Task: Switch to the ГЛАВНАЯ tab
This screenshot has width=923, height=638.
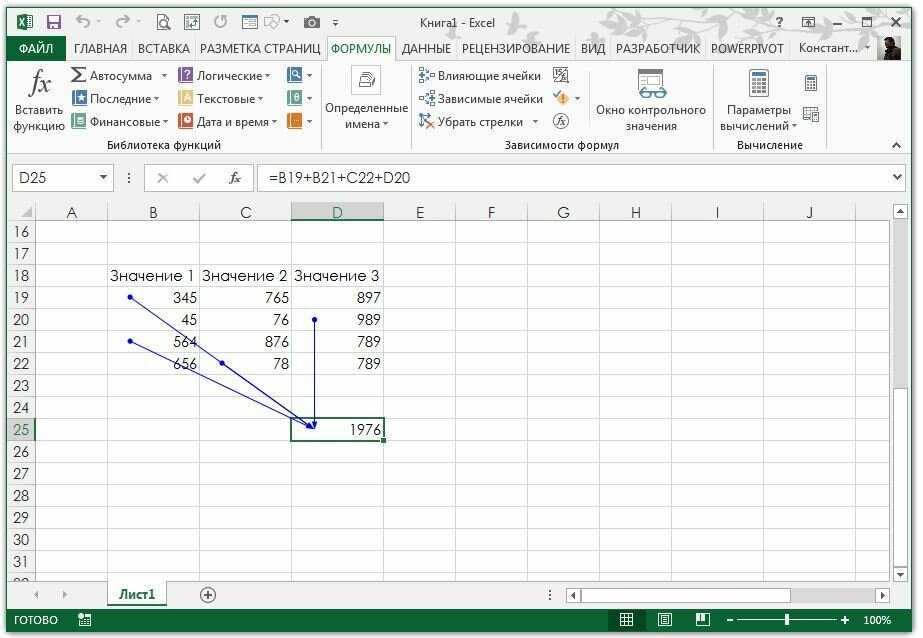Action: (100, 48)
